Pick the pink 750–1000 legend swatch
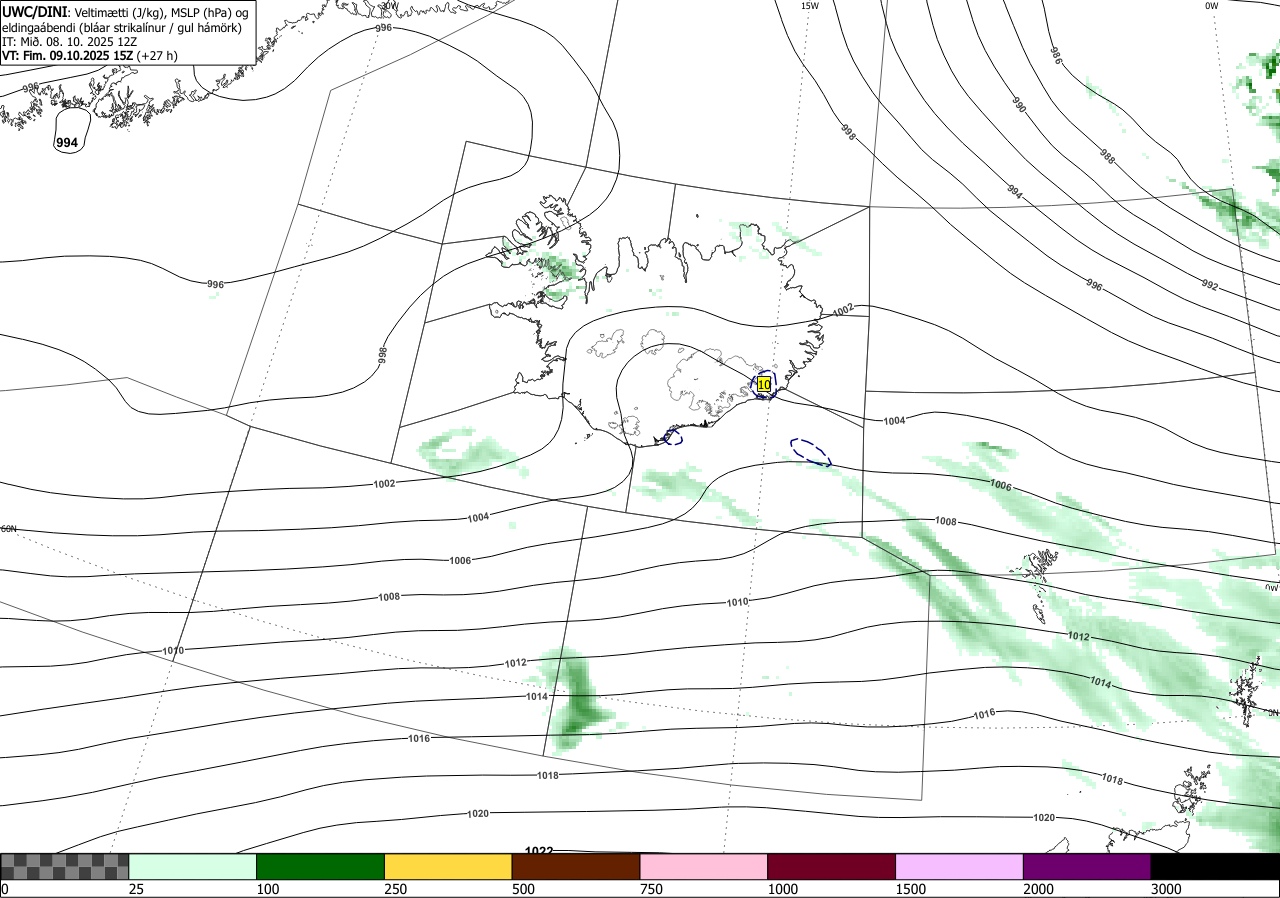1280x898 pixels. [704, 866]
